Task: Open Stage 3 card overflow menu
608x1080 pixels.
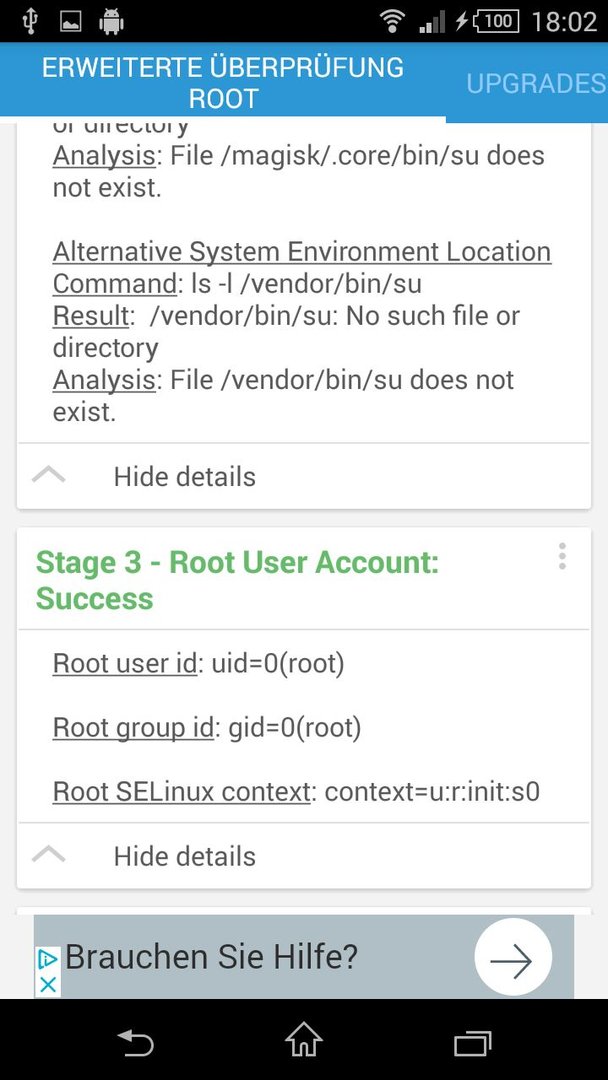Action: pos(562,556)
